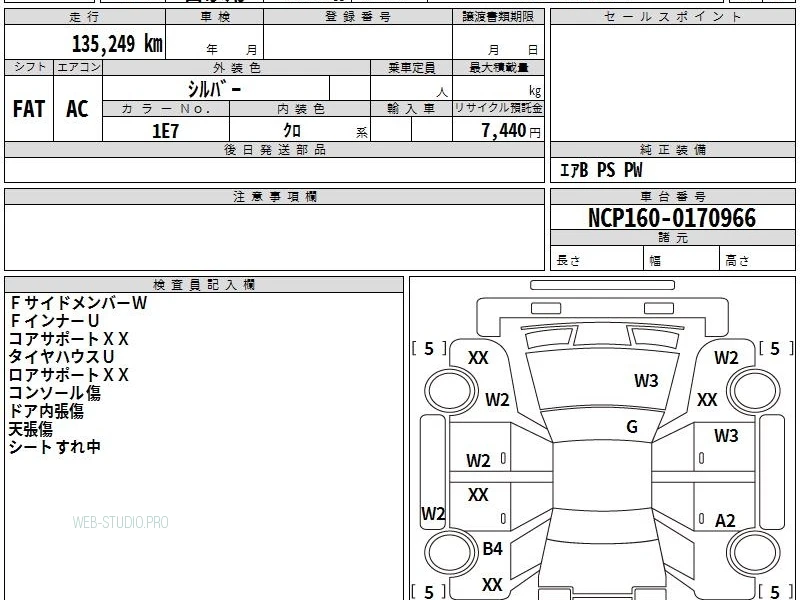Click the color number 1E7

[x=165, y=131]
